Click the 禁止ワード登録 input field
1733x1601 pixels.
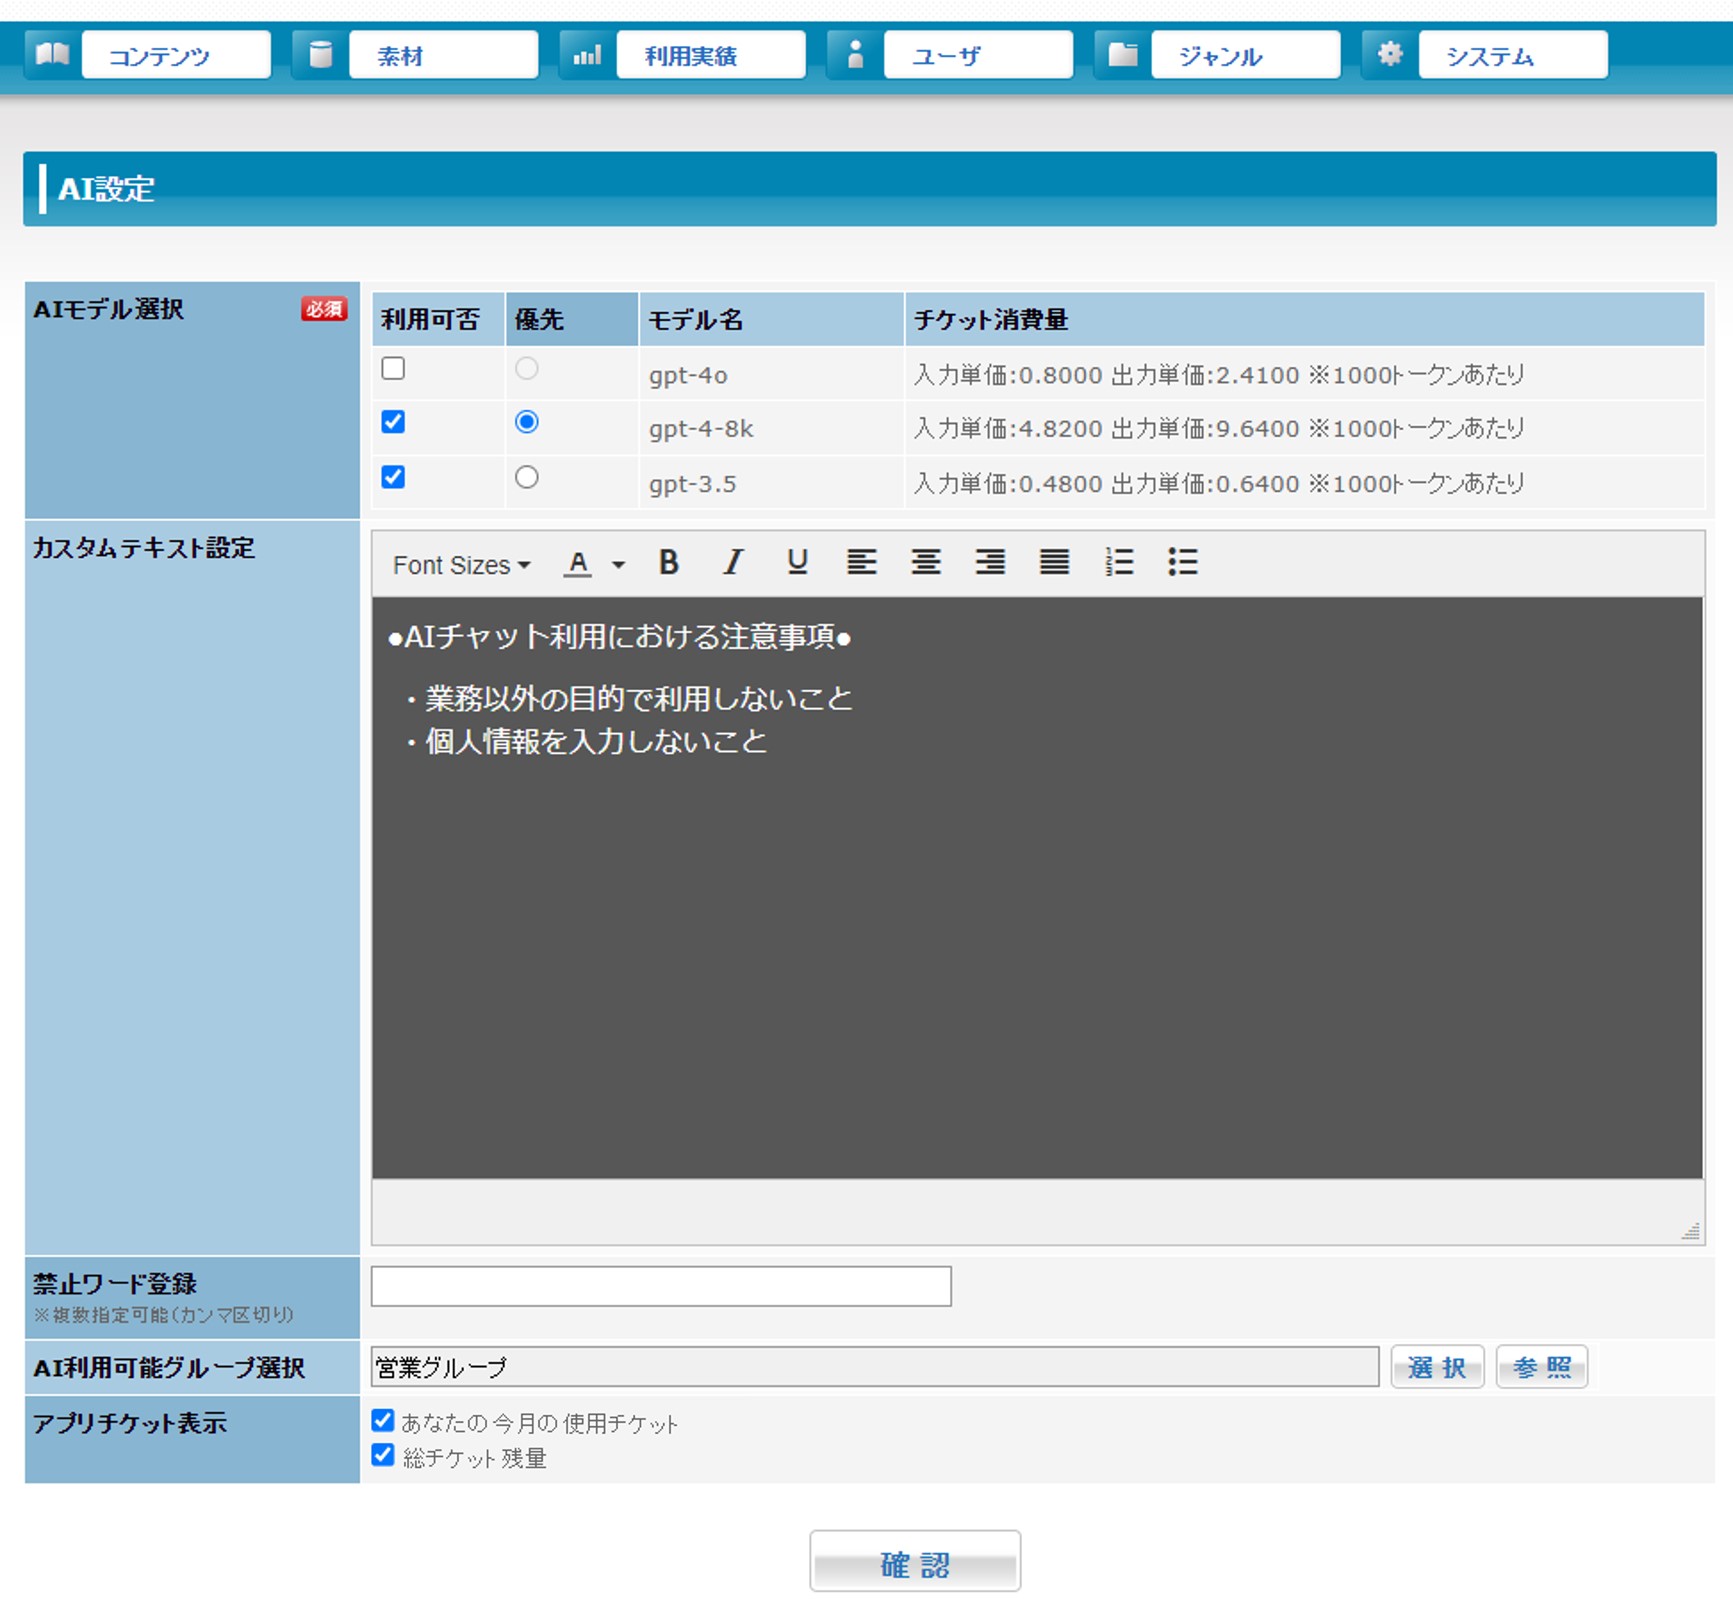coord(661,1286)
